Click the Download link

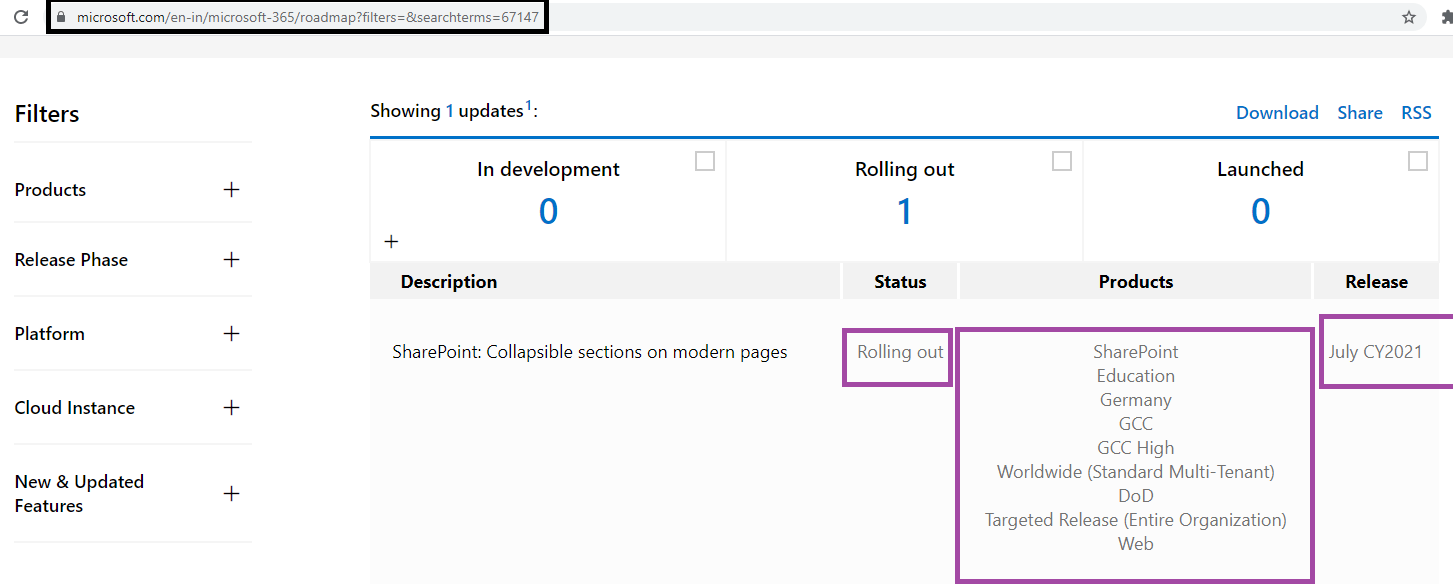(1277, 113)
